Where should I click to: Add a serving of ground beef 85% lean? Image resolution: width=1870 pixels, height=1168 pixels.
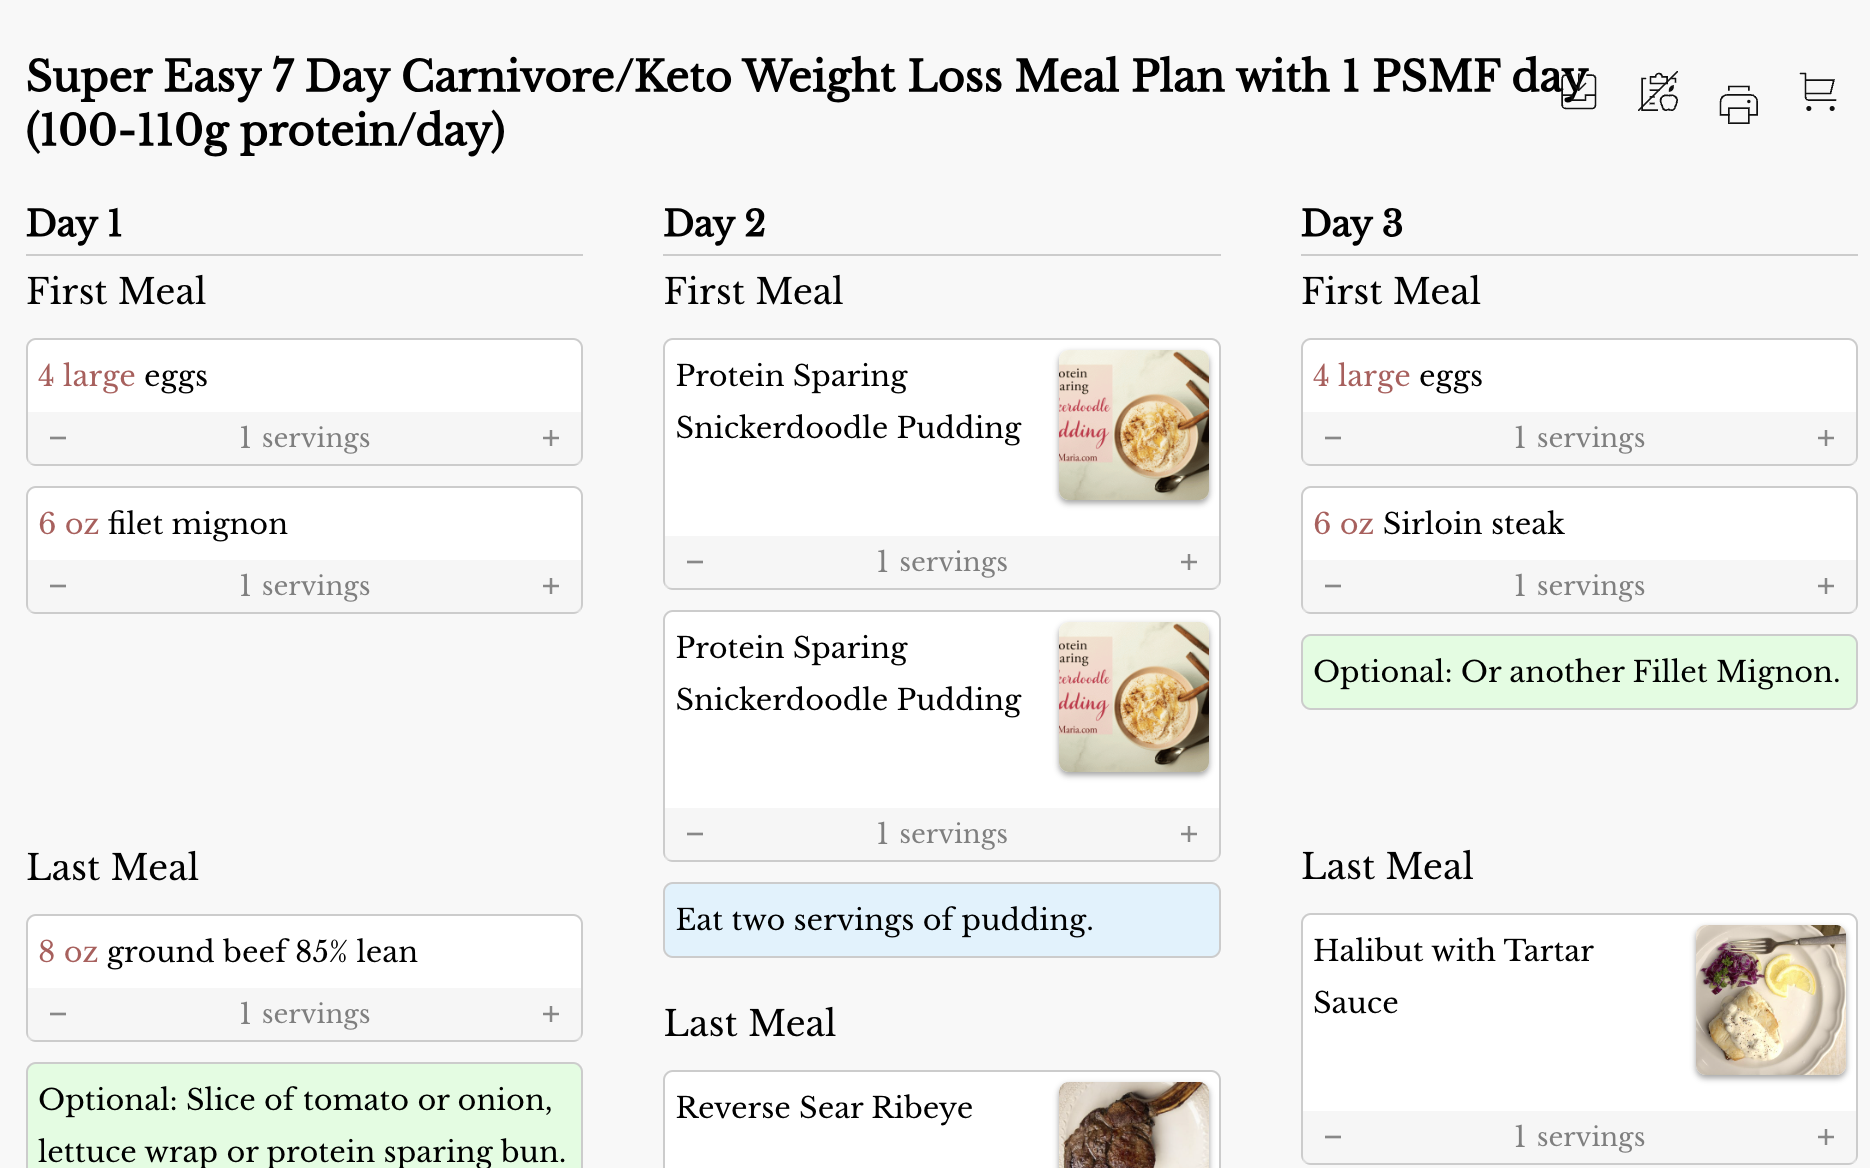551,1014
